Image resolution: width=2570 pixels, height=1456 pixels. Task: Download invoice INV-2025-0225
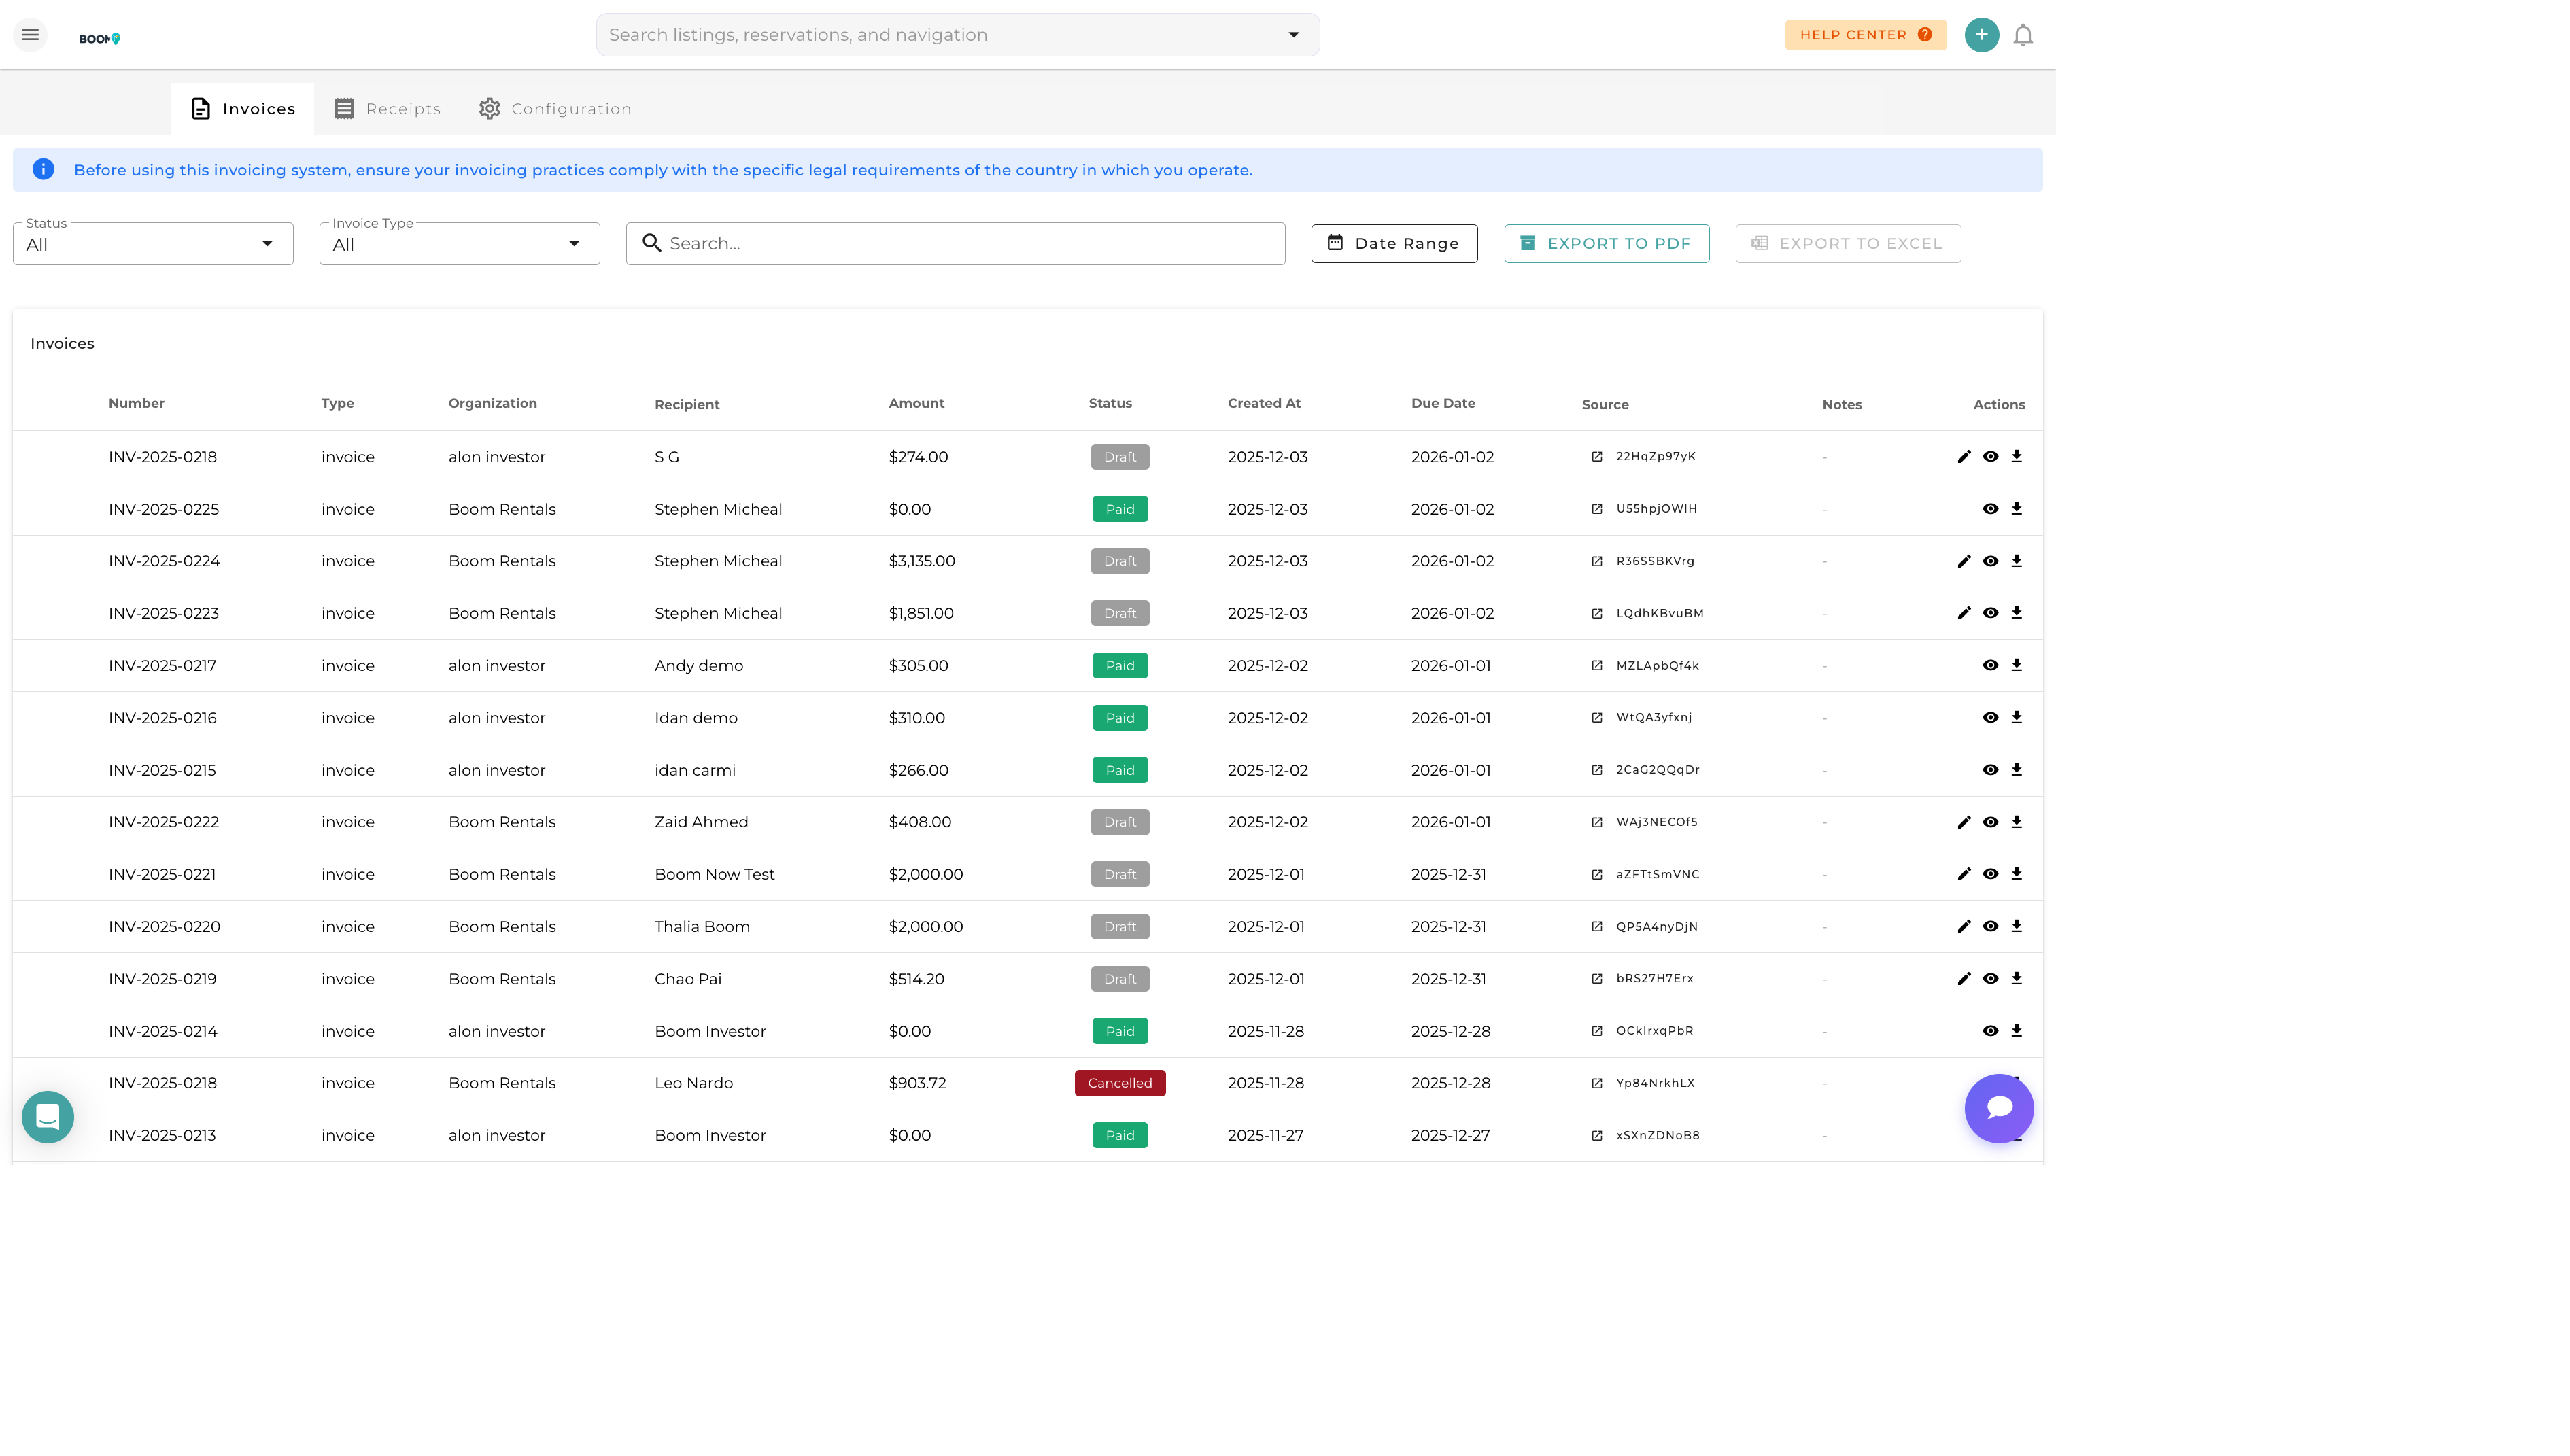pos(2016,509)
